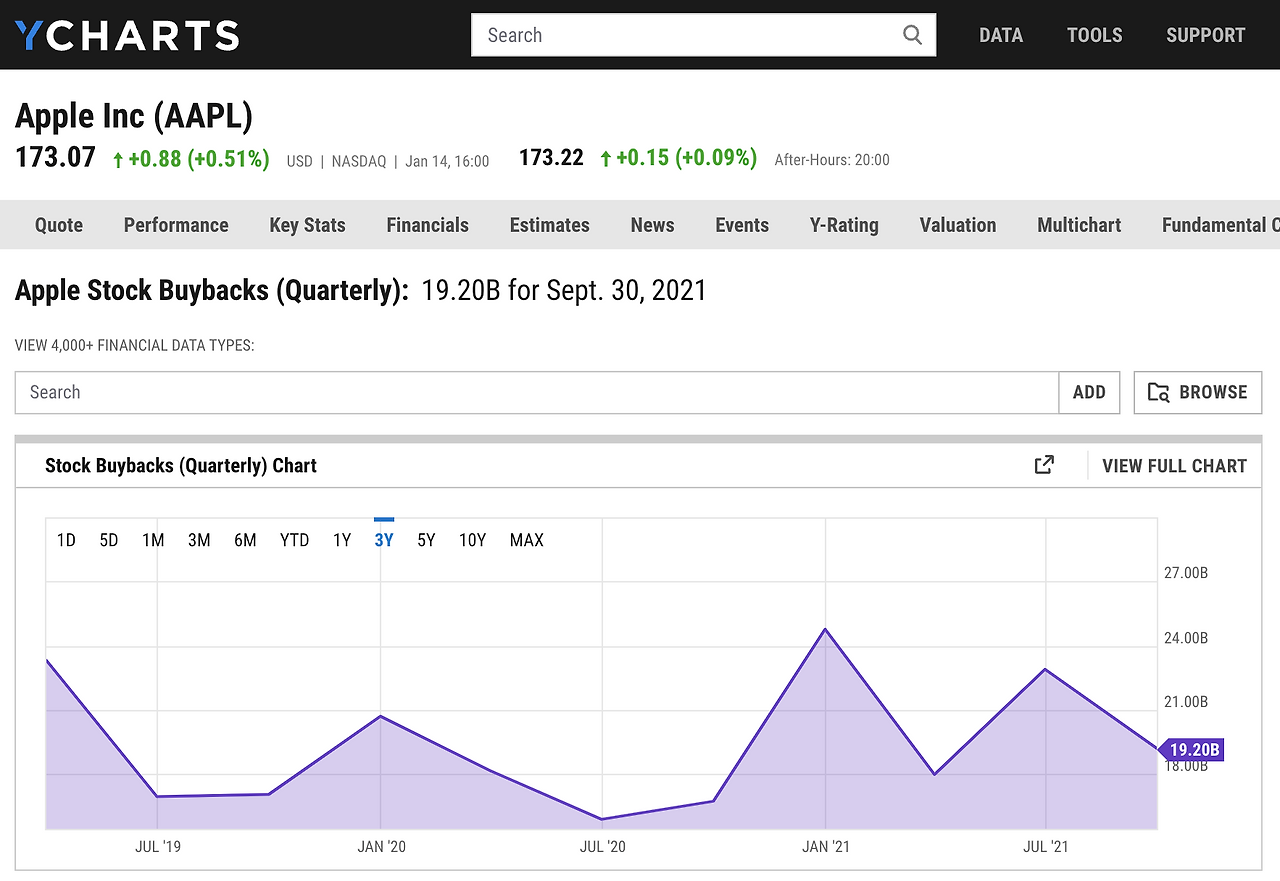Click Stock Buybacks (Quarterly) Chart title

181,466
